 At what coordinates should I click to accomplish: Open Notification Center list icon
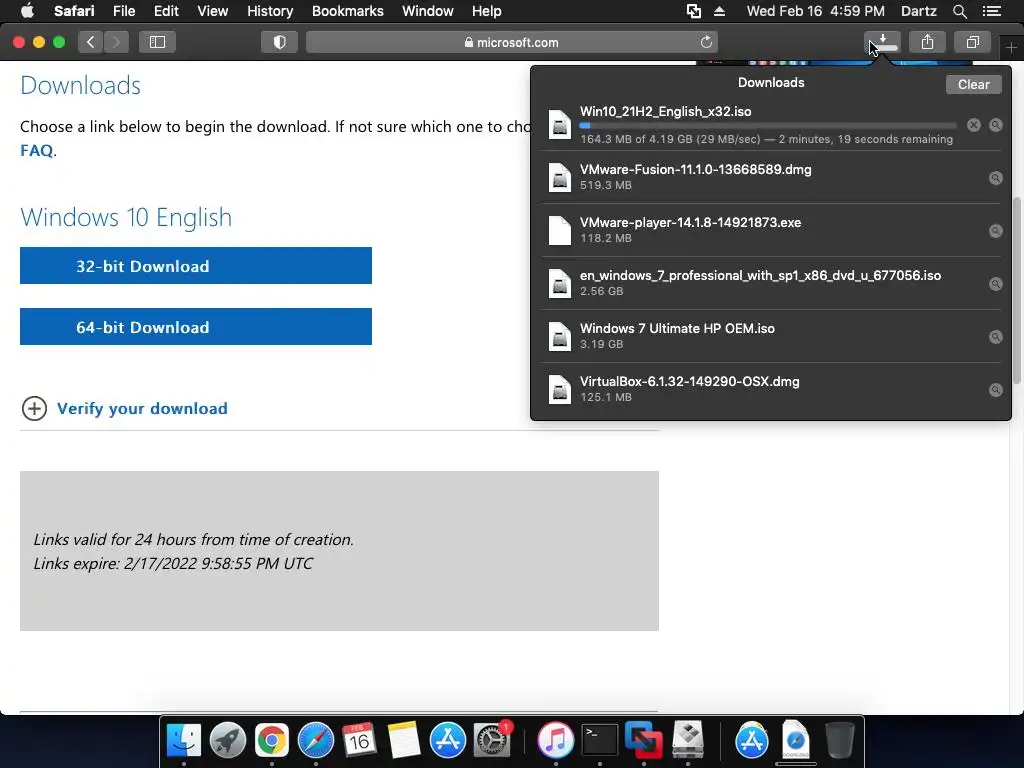pyautogui.click(x=991, y=11)
